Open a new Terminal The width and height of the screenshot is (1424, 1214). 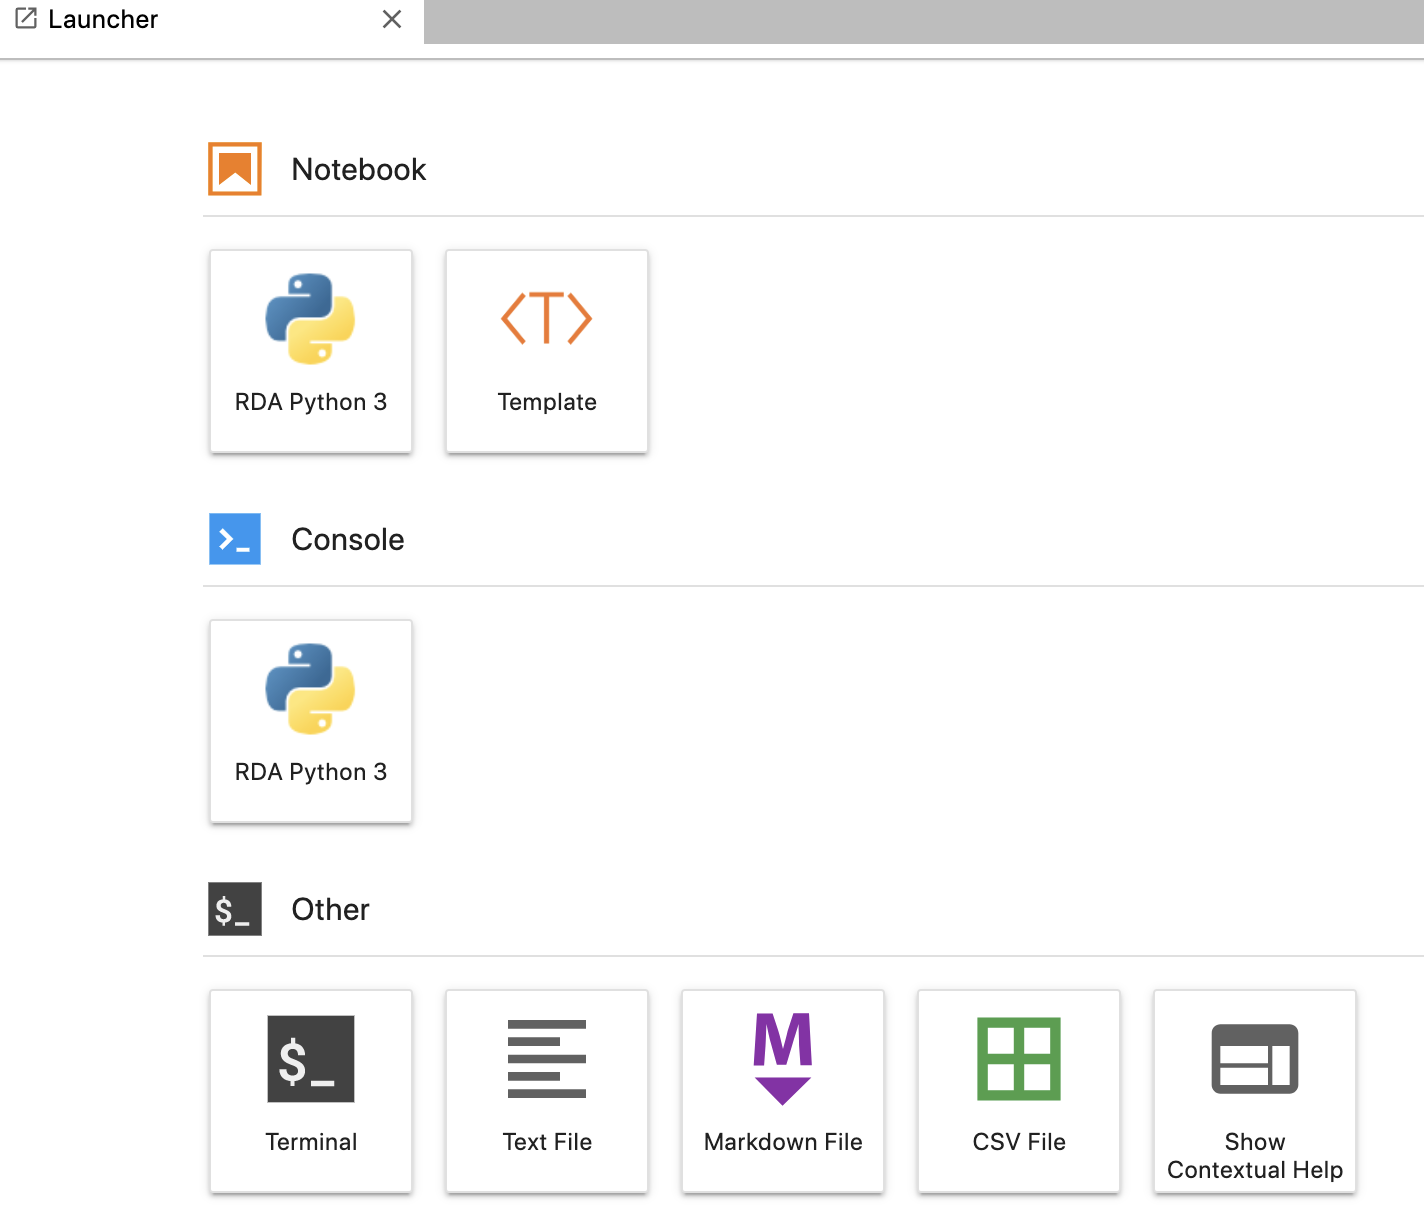[x=310, y=1090]
